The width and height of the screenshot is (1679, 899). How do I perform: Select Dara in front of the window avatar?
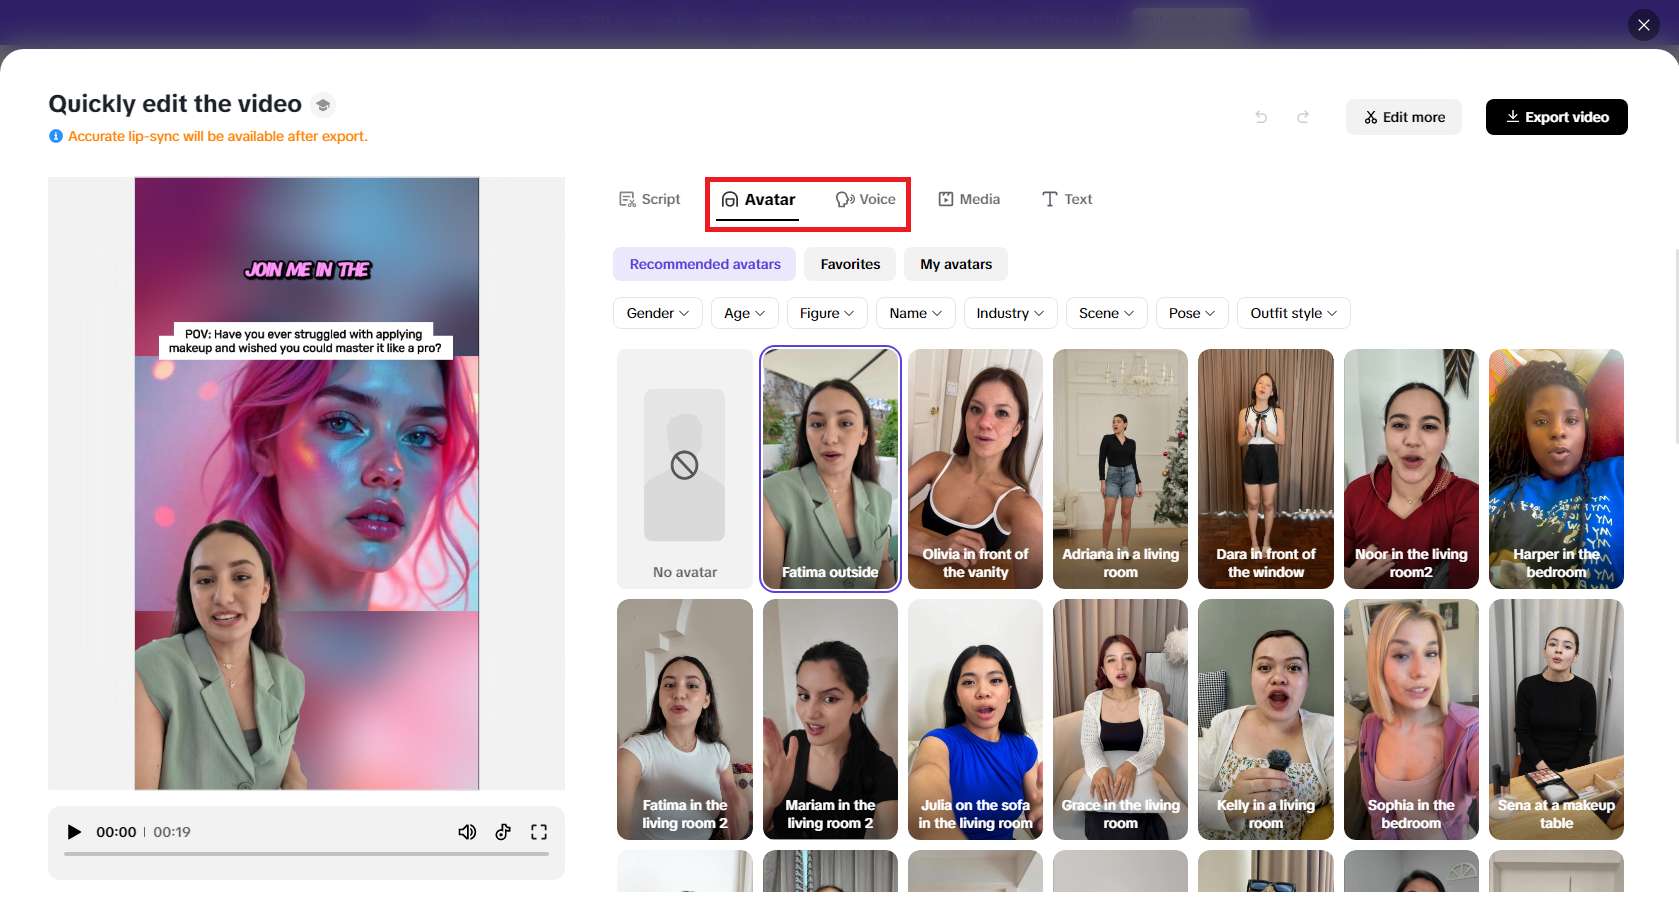1266,469
